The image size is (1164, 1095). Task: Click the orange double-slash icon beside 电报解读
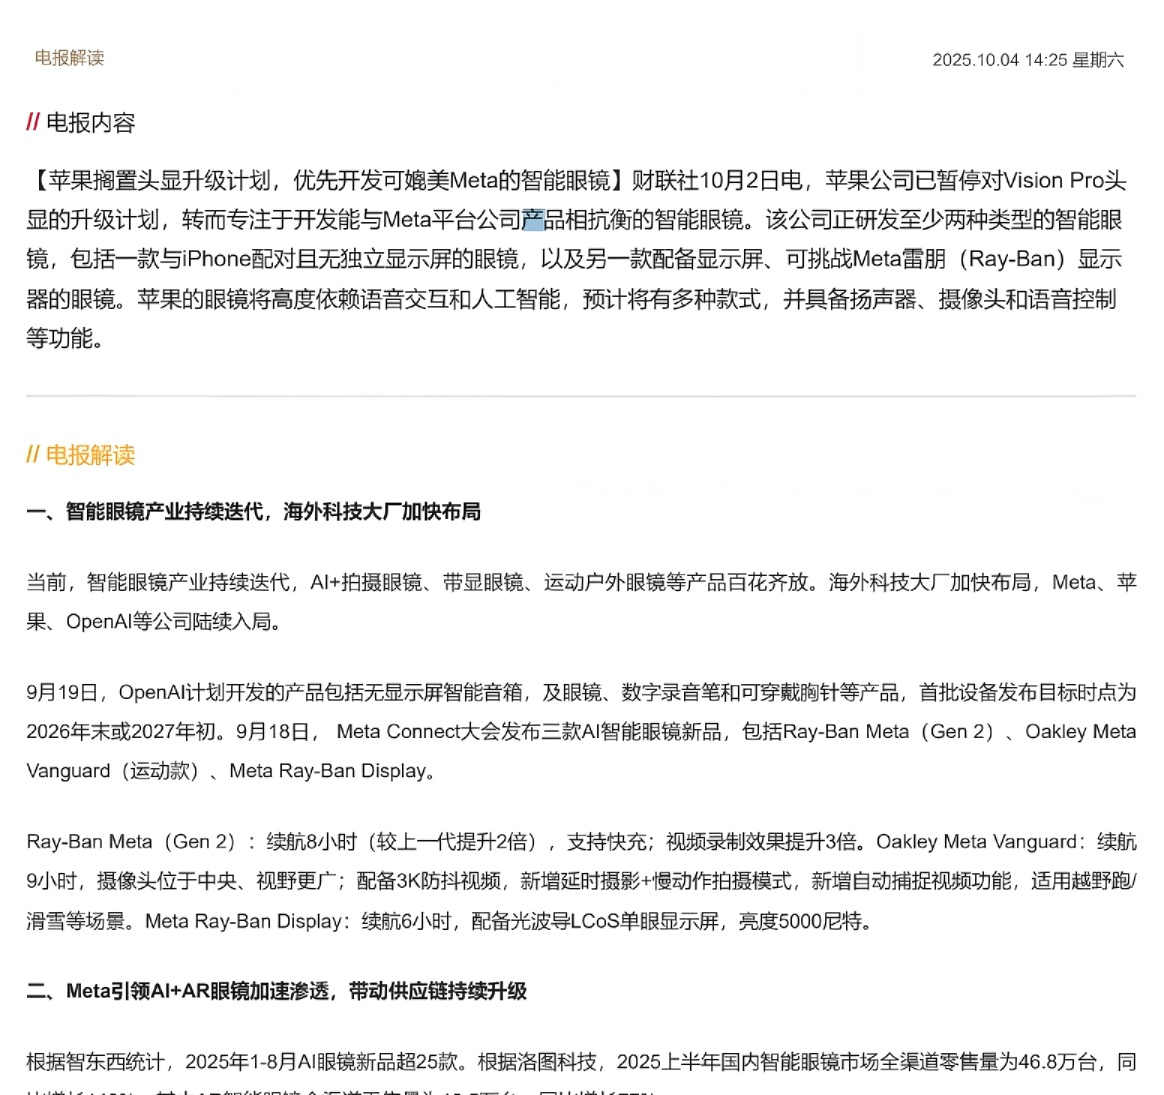point(33,455)
